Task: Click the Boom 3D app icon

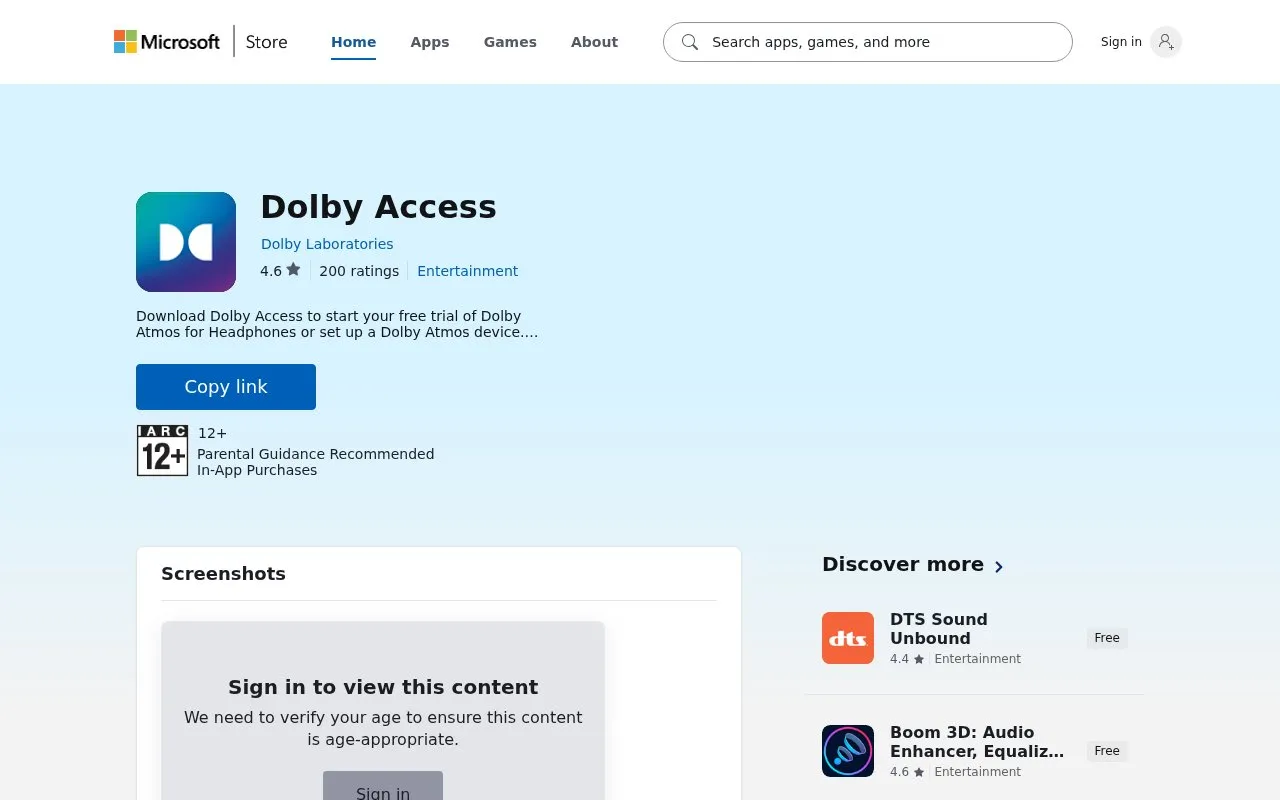Action: 848,751
